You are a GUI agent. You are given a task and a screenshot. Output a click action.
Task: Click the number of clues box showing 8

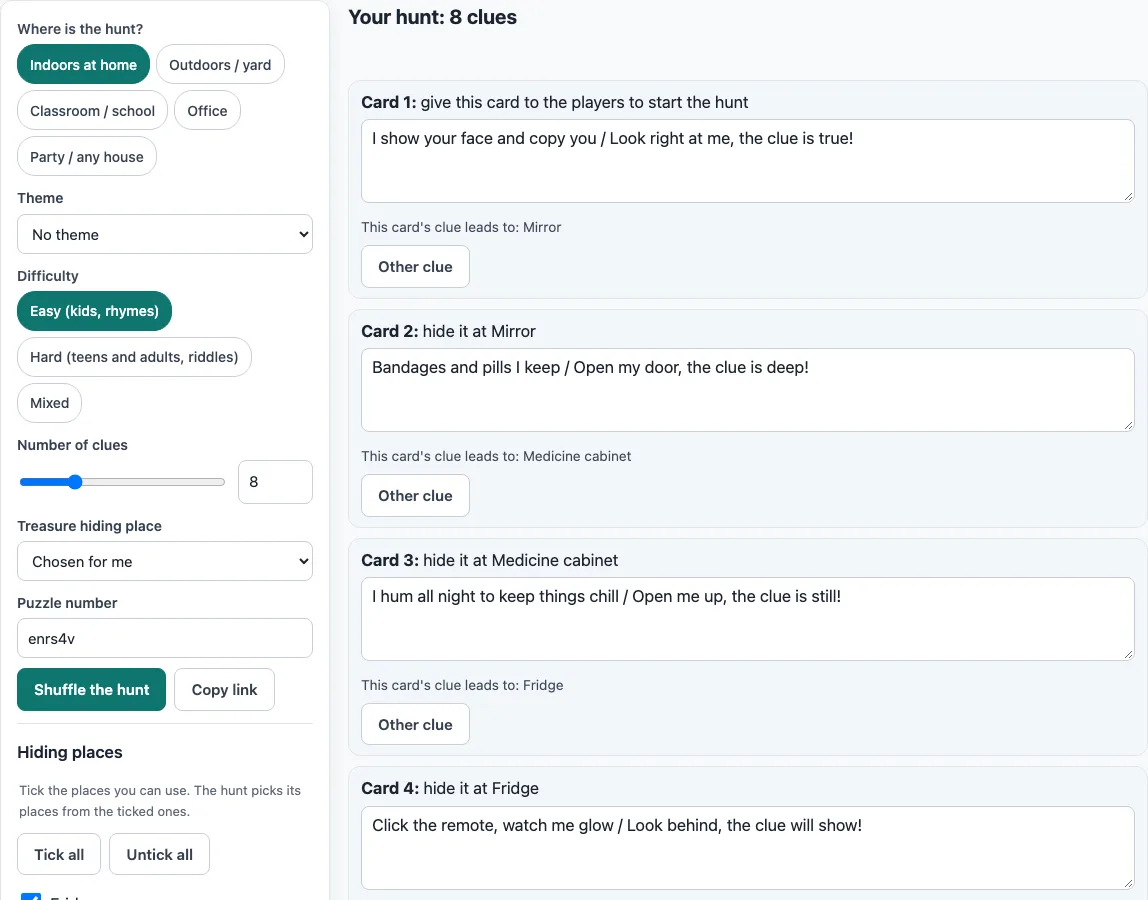(275, 482)
